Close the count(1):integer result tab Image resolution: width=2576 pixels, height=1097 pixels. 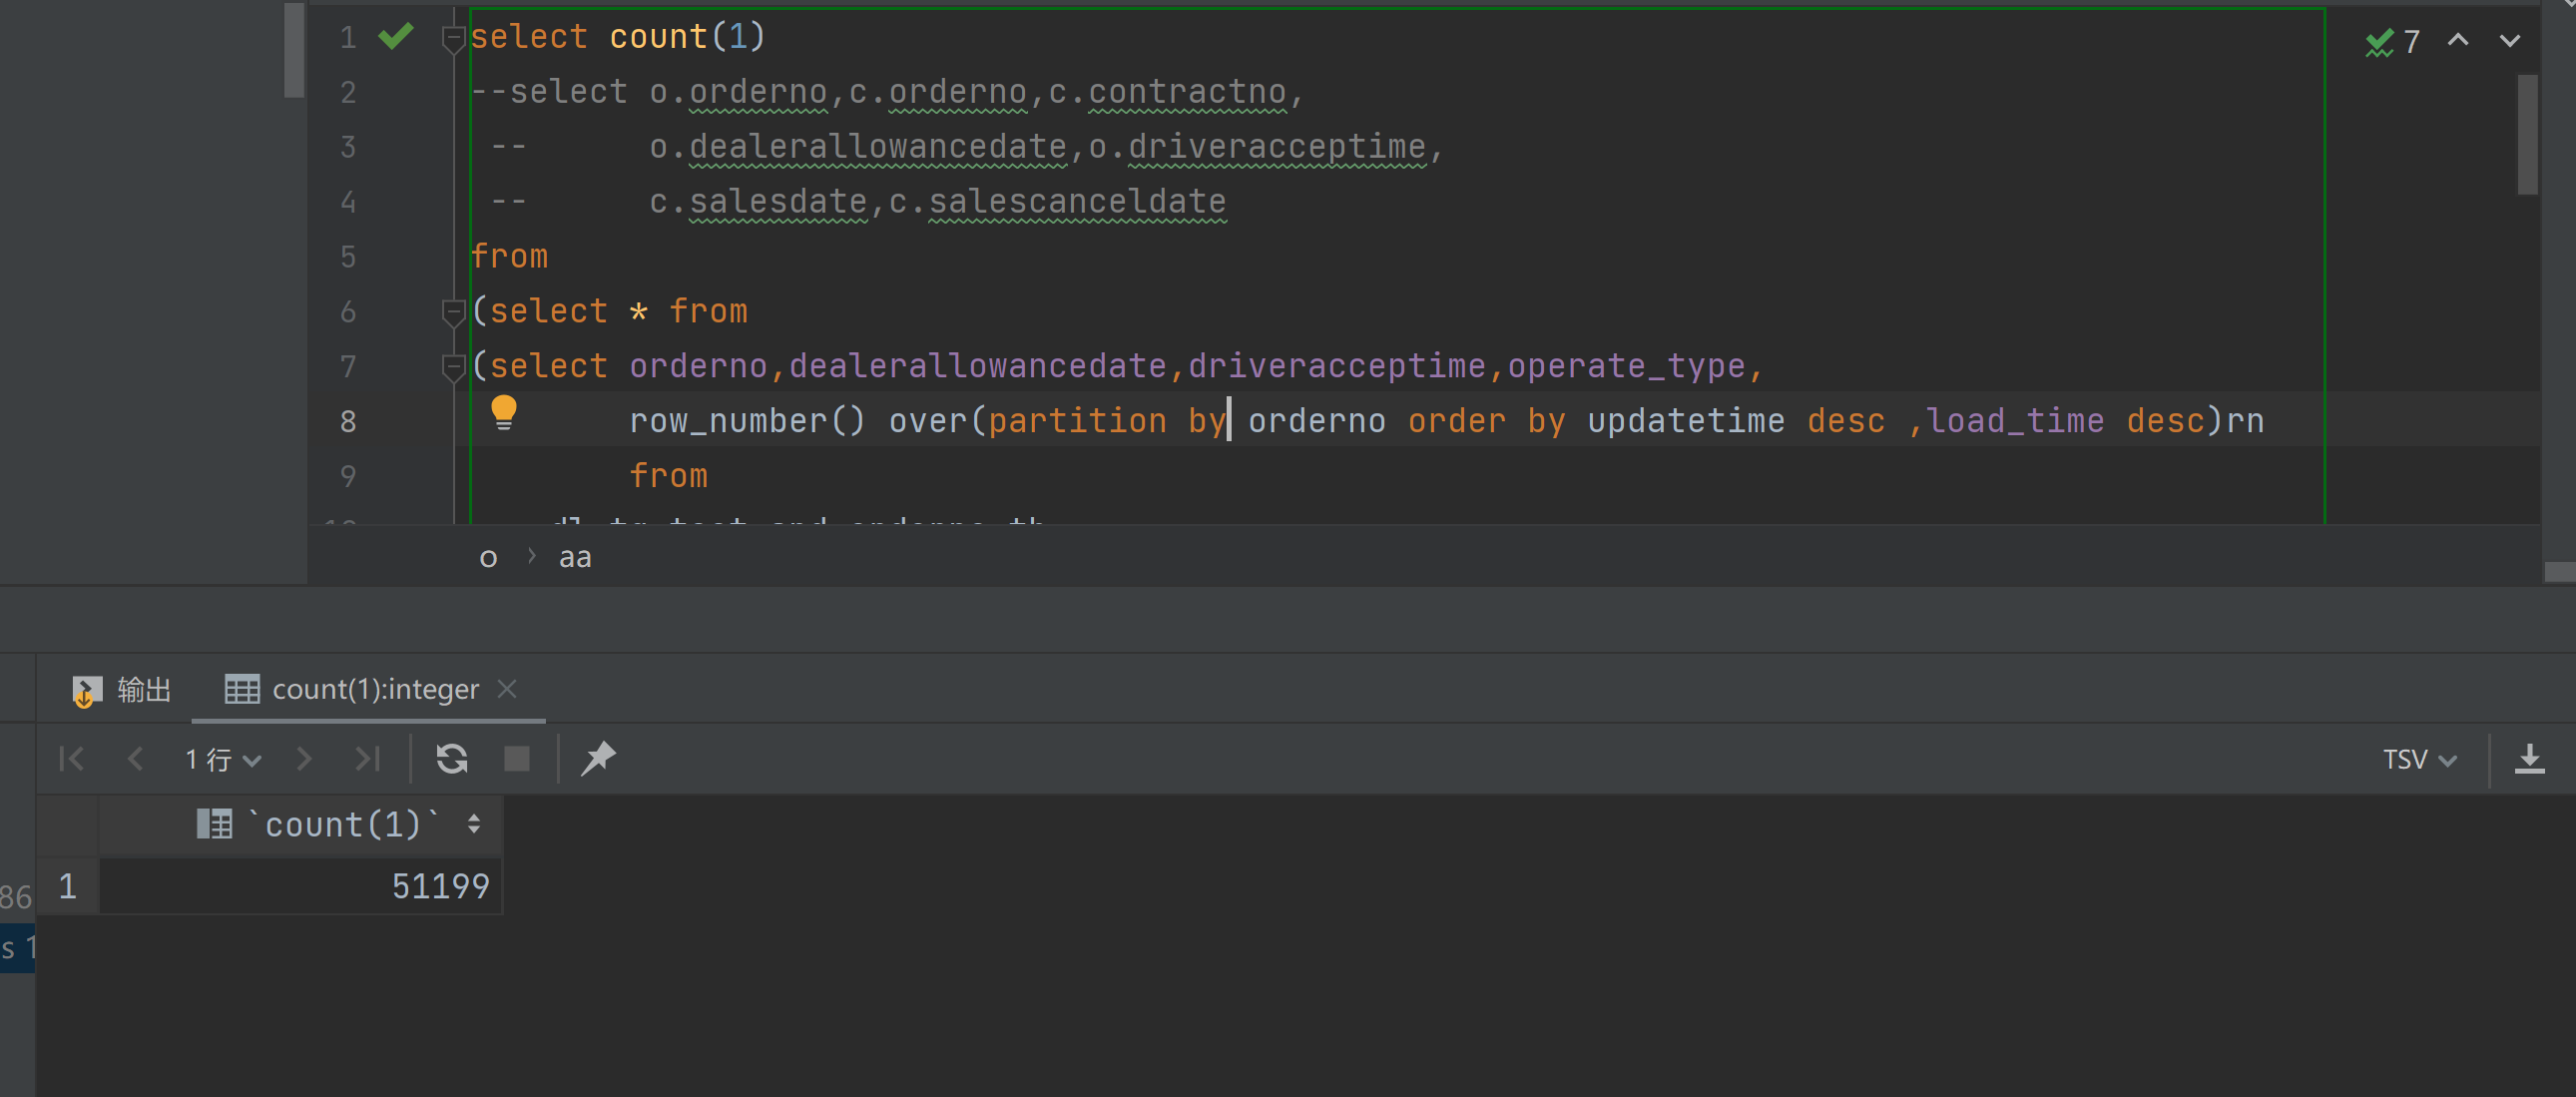pos(507,689)
